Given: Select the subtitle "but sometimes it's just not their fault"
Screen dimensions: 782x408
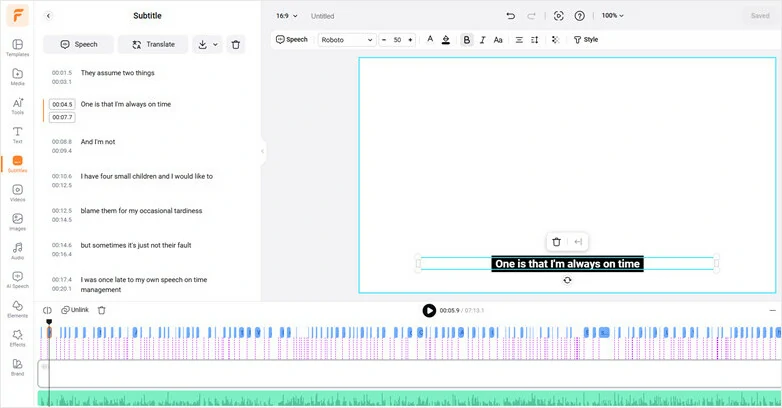Looking at the screenshot, I should click(136, 245).
